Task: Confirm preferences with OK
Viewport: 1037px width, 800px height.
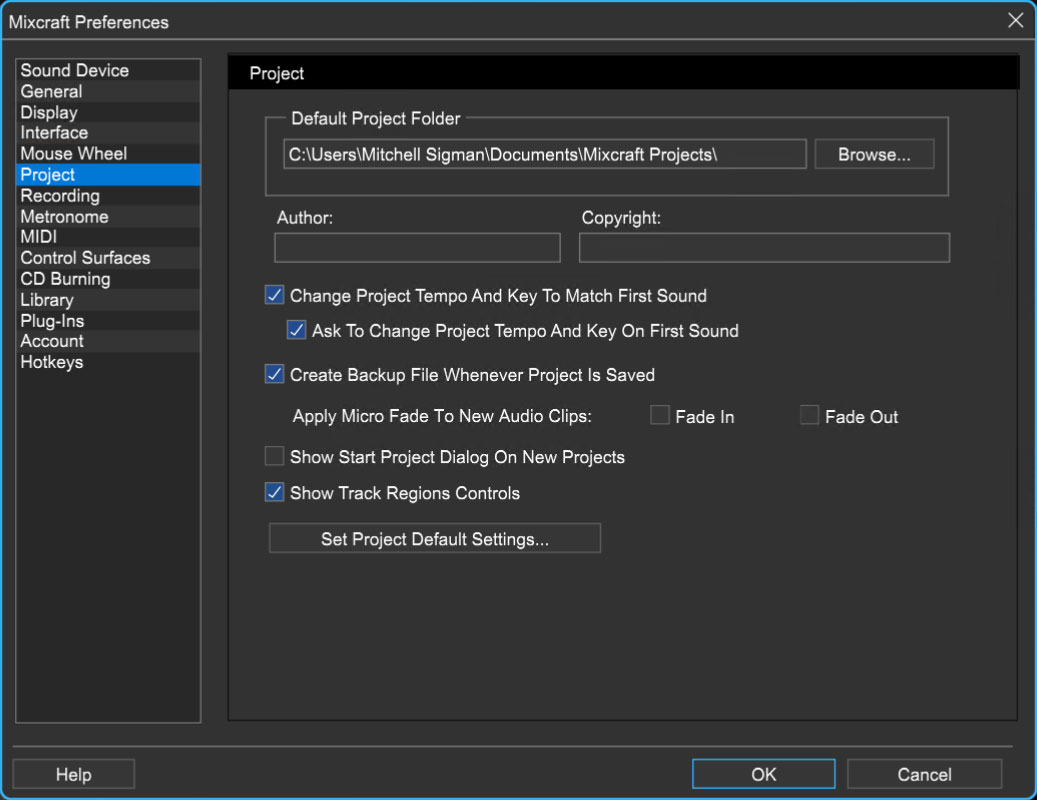Action: pos(763,774)
